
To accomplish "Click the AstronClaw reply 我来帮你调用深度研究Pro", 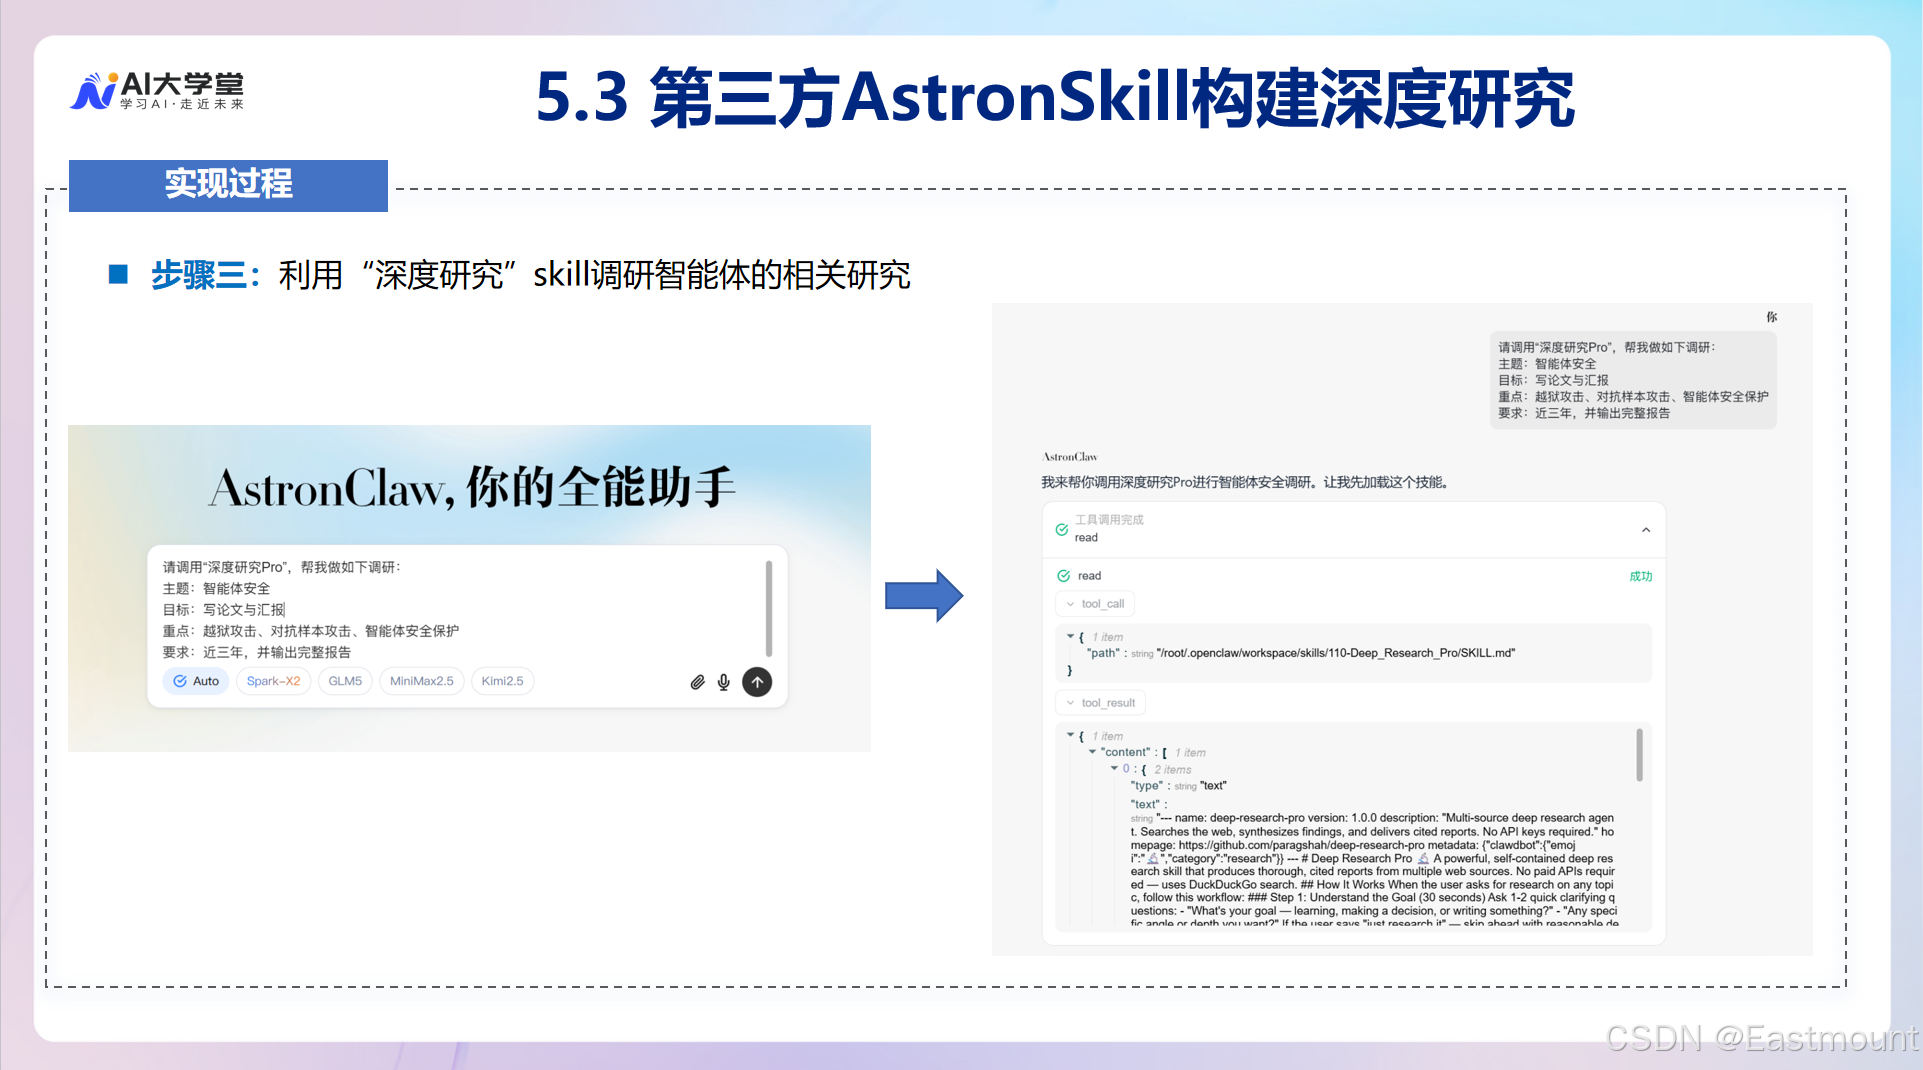I will [x=1245, y=482].
